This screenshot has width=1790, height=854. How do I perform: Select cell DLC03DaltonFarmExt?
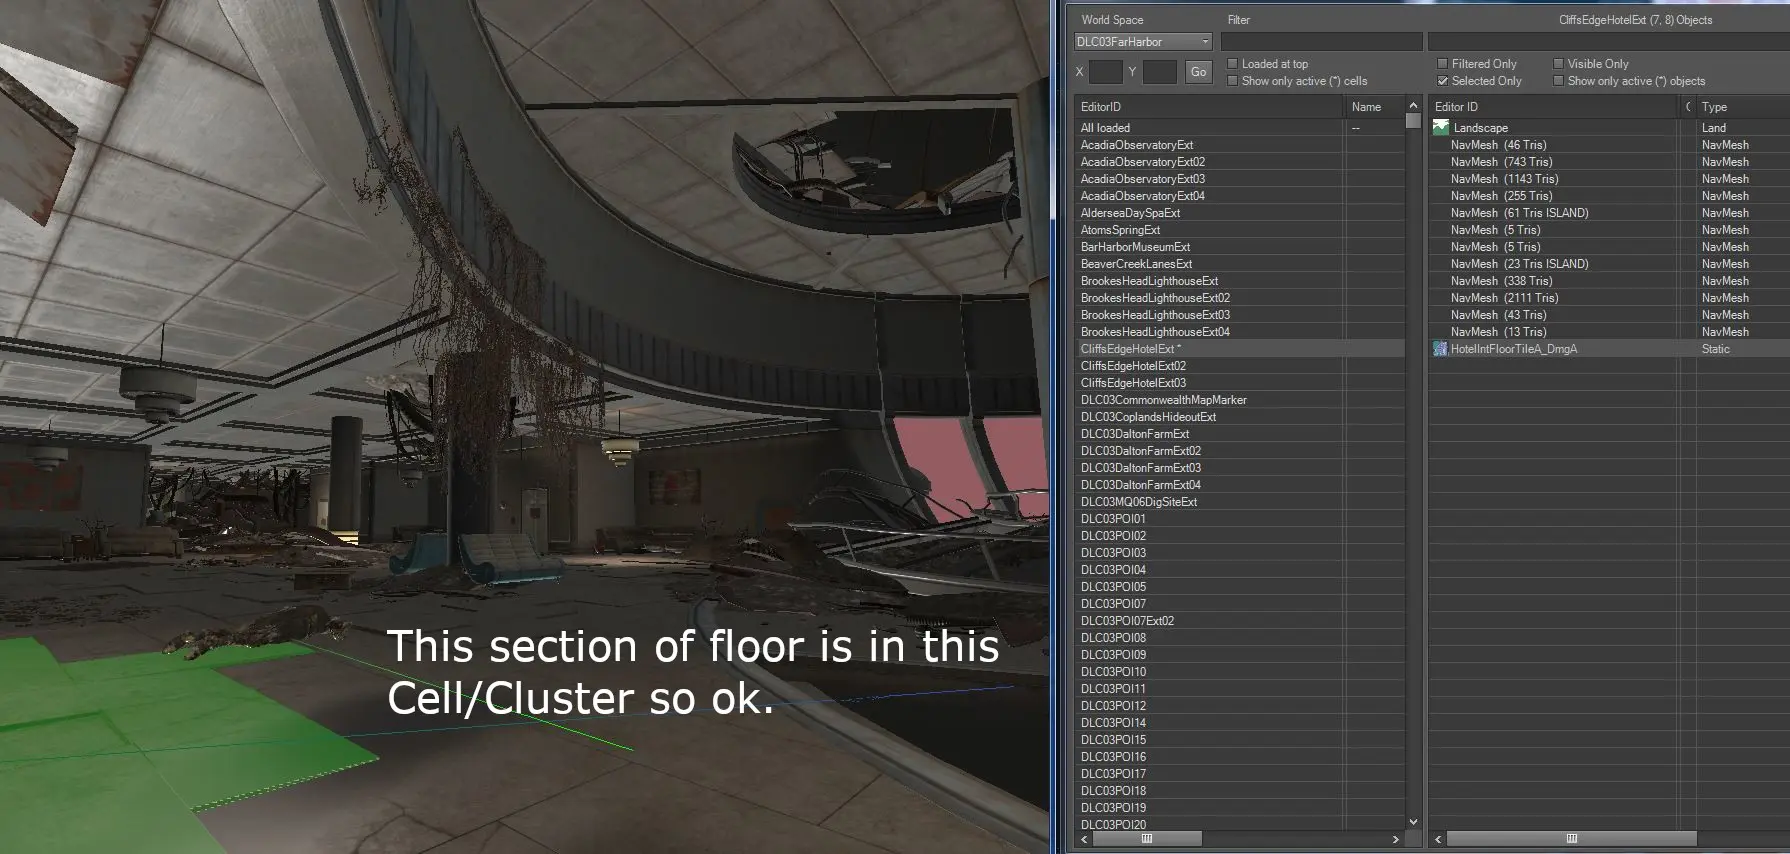coord(1239,434)
